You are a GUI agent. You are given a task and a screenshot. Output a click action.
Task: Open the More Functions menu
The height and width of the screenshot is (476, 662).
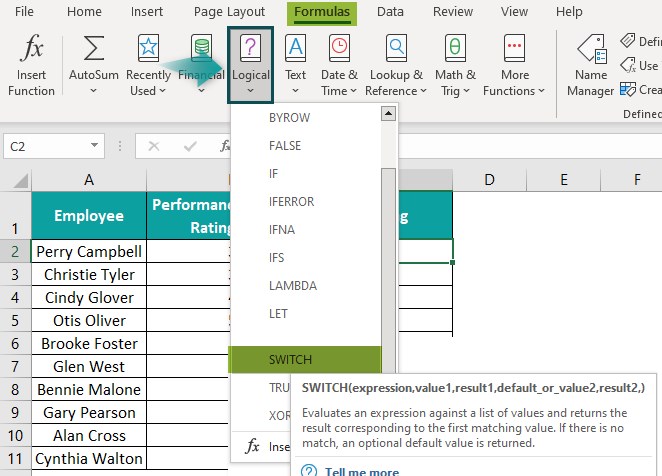[514, 65]
